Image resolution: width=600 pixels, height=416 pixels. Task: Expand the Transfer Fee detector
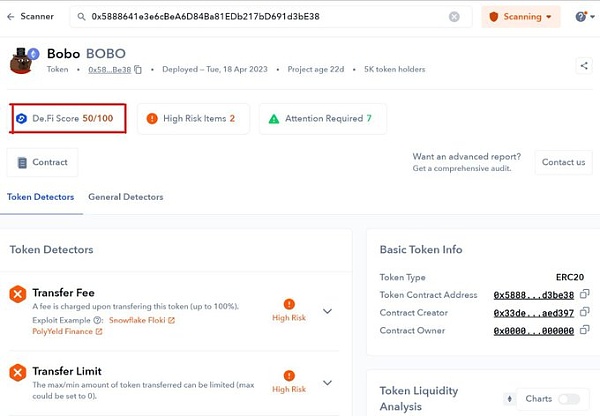(x=327, y=311)
